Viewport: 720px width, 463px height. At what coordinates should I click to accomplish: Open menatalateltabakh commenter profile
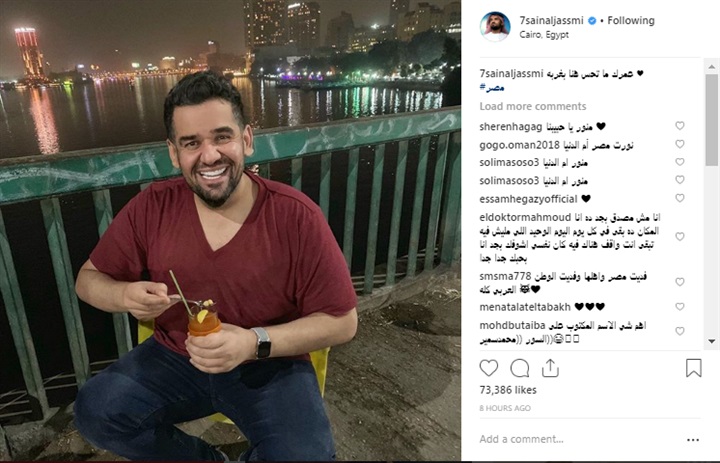pos(525,306)
